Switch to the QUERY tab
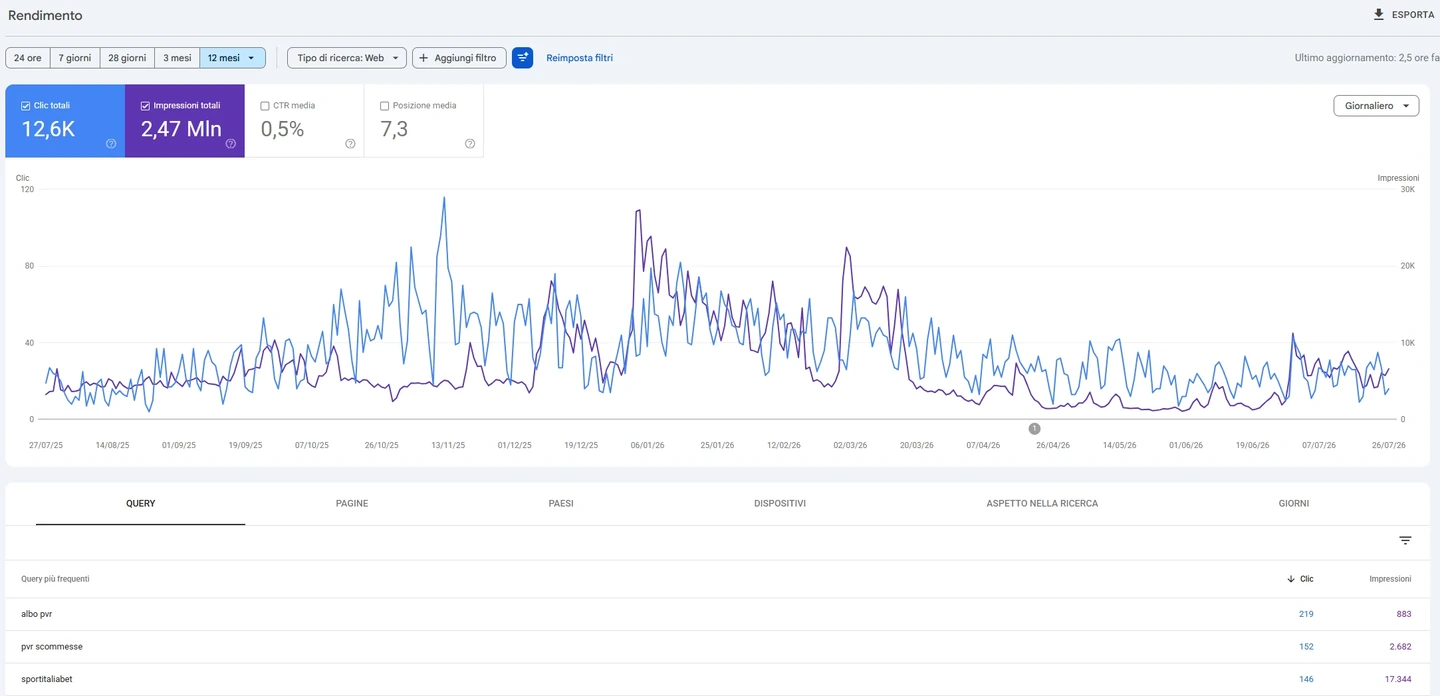The width and height of the screenshot is (1440, 696). pos(141,503)
